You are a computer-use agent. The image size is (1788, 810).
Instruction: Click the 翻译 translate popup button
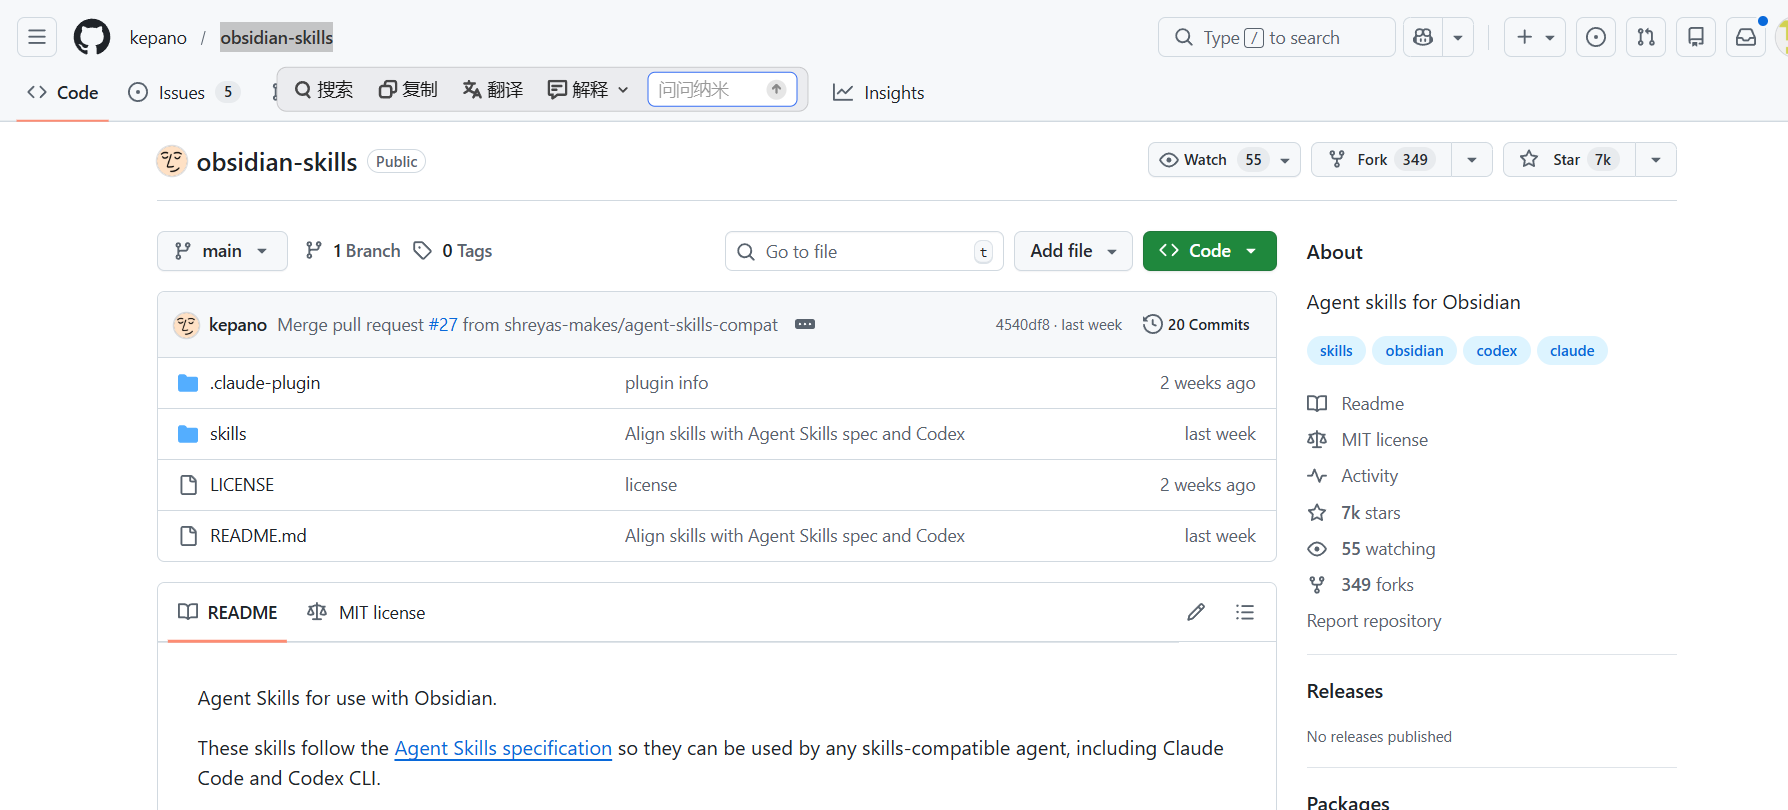pos(493,90)
